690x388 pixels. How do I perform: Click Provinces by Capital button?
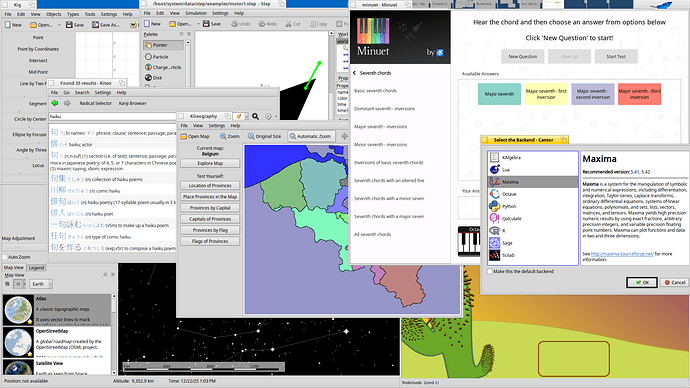(x=210, y=208)
